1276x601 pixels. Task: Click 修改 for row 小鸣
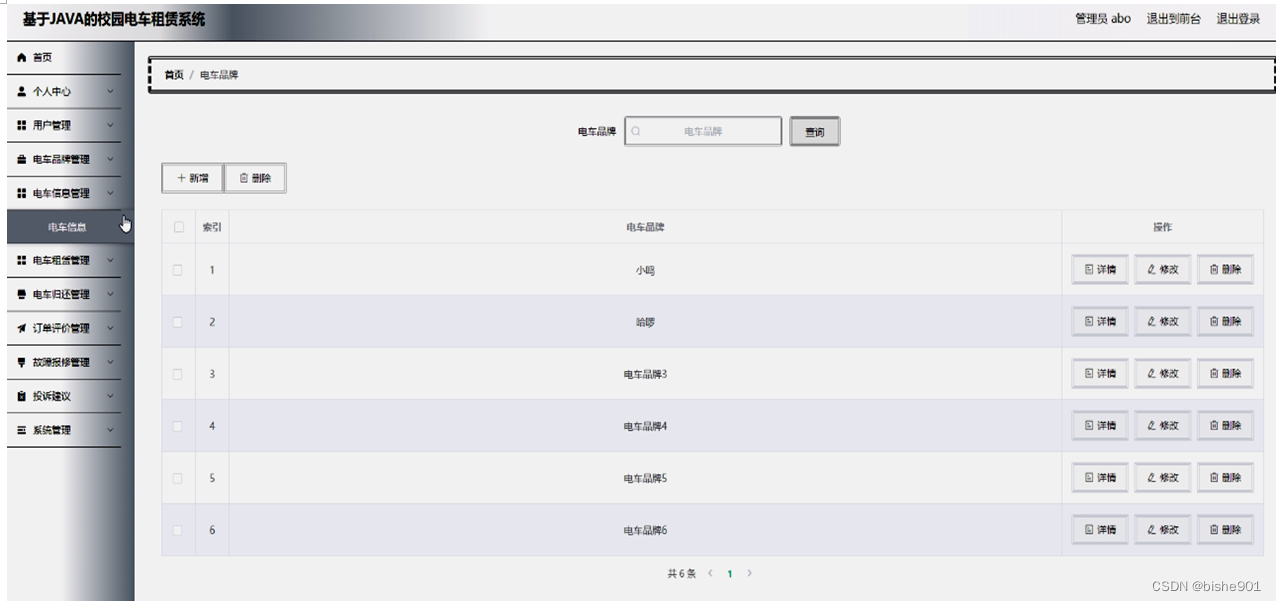click(1163, 269)
